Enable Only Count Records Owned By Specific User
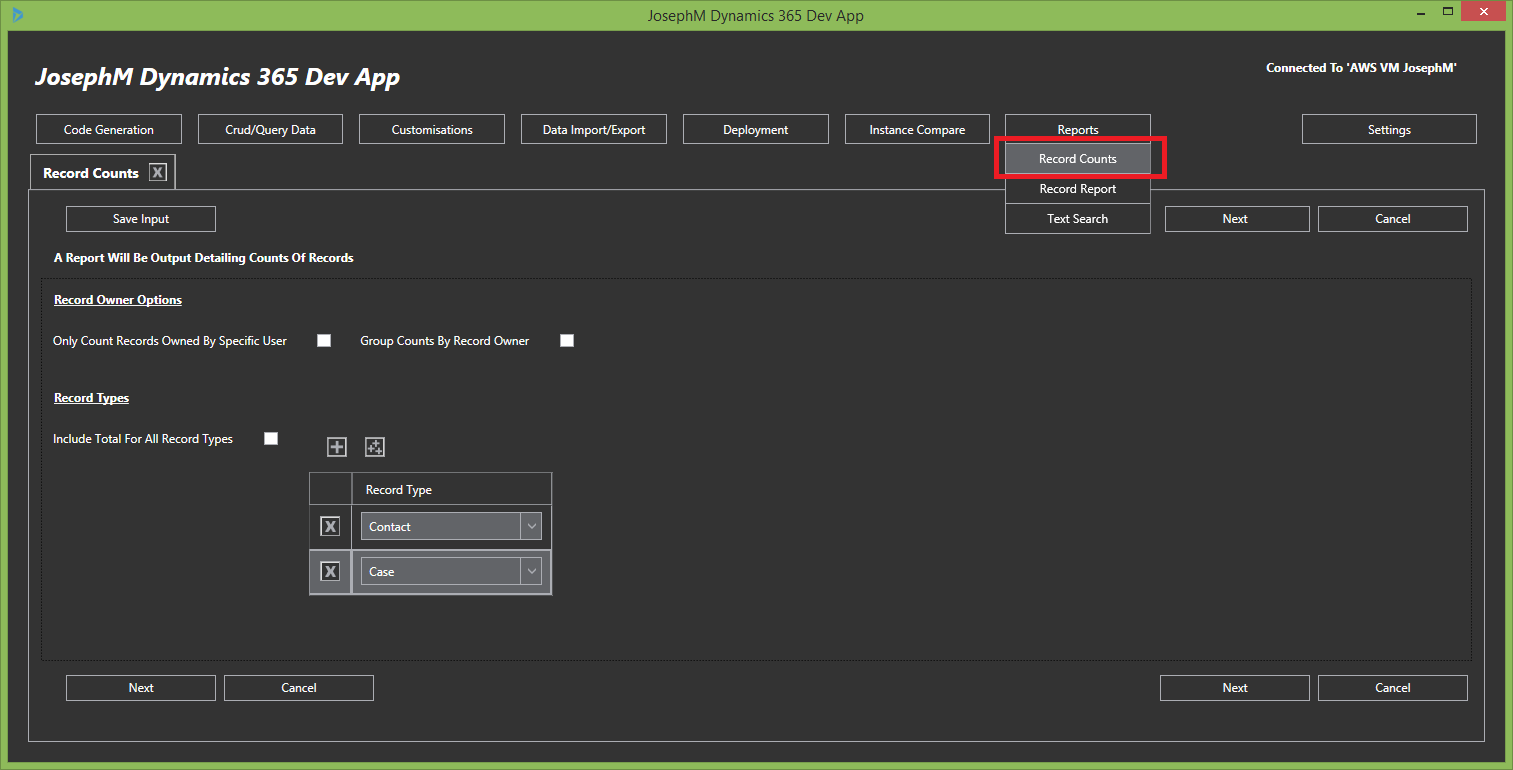 [x=324, y=341]
